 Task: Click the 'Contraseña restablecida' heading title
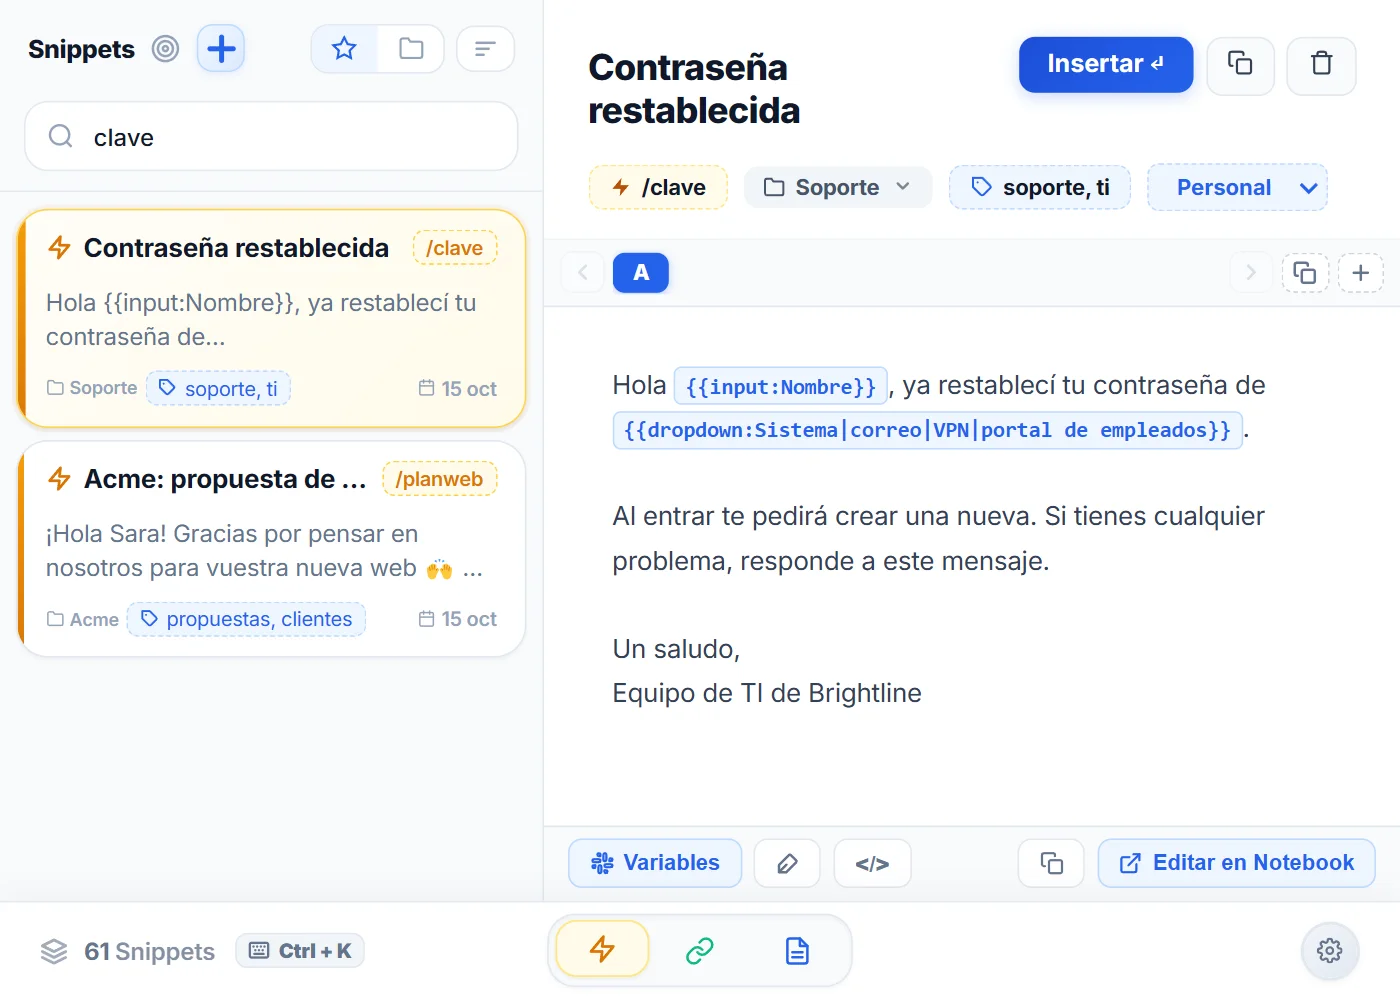(x=694, y=89)
